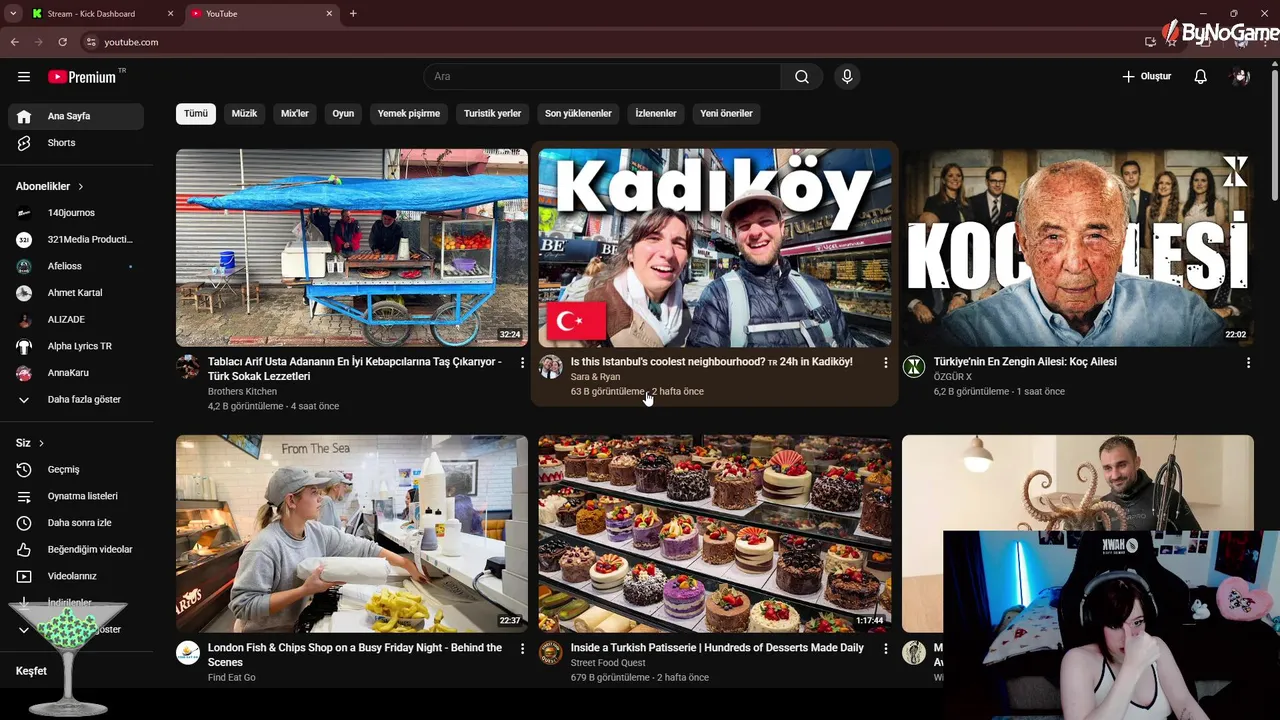Click the Türkiye'nin En Zengin Ailesi title
The height and width of the screenshot is (720, 1280).
tap(1025, 362)
